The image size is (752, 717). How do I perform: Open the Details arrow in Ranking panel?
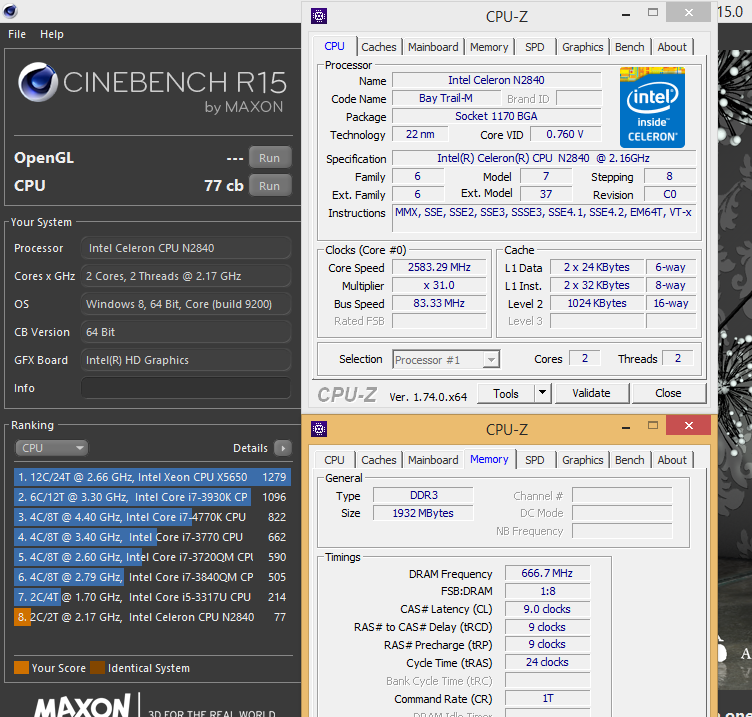[283, 448]
